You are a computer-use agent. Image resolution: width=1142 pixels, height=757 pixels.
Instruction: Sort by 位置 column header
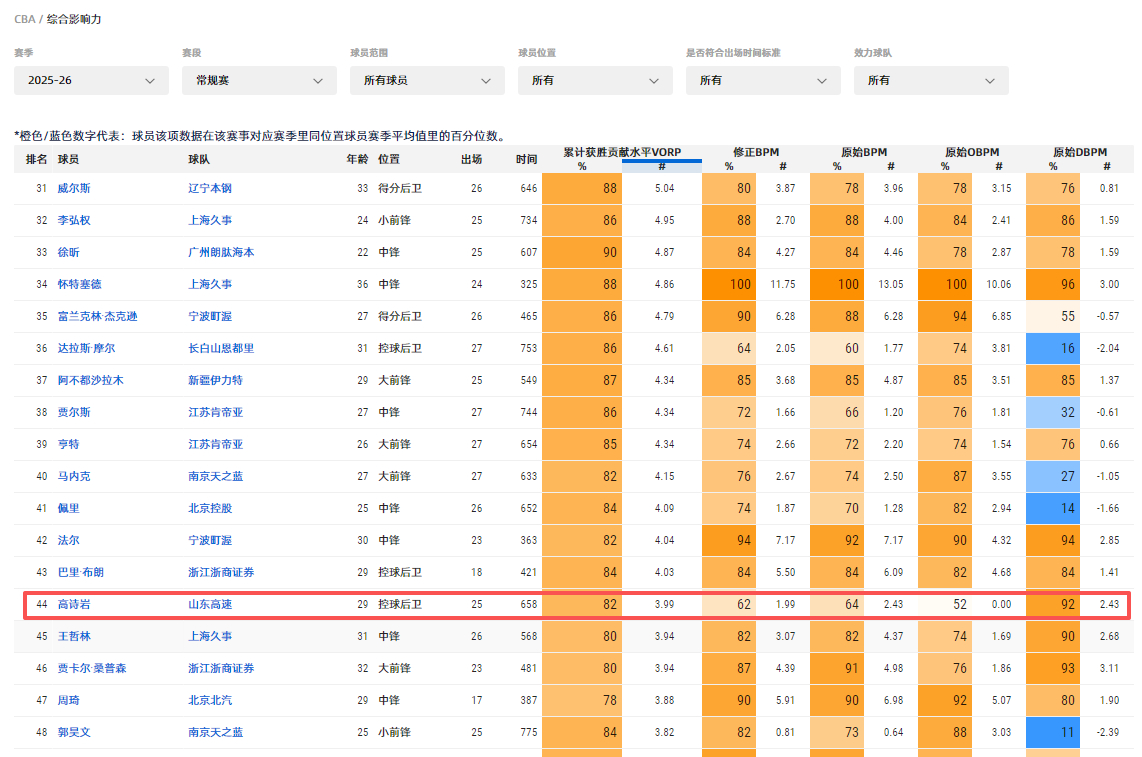389,159
